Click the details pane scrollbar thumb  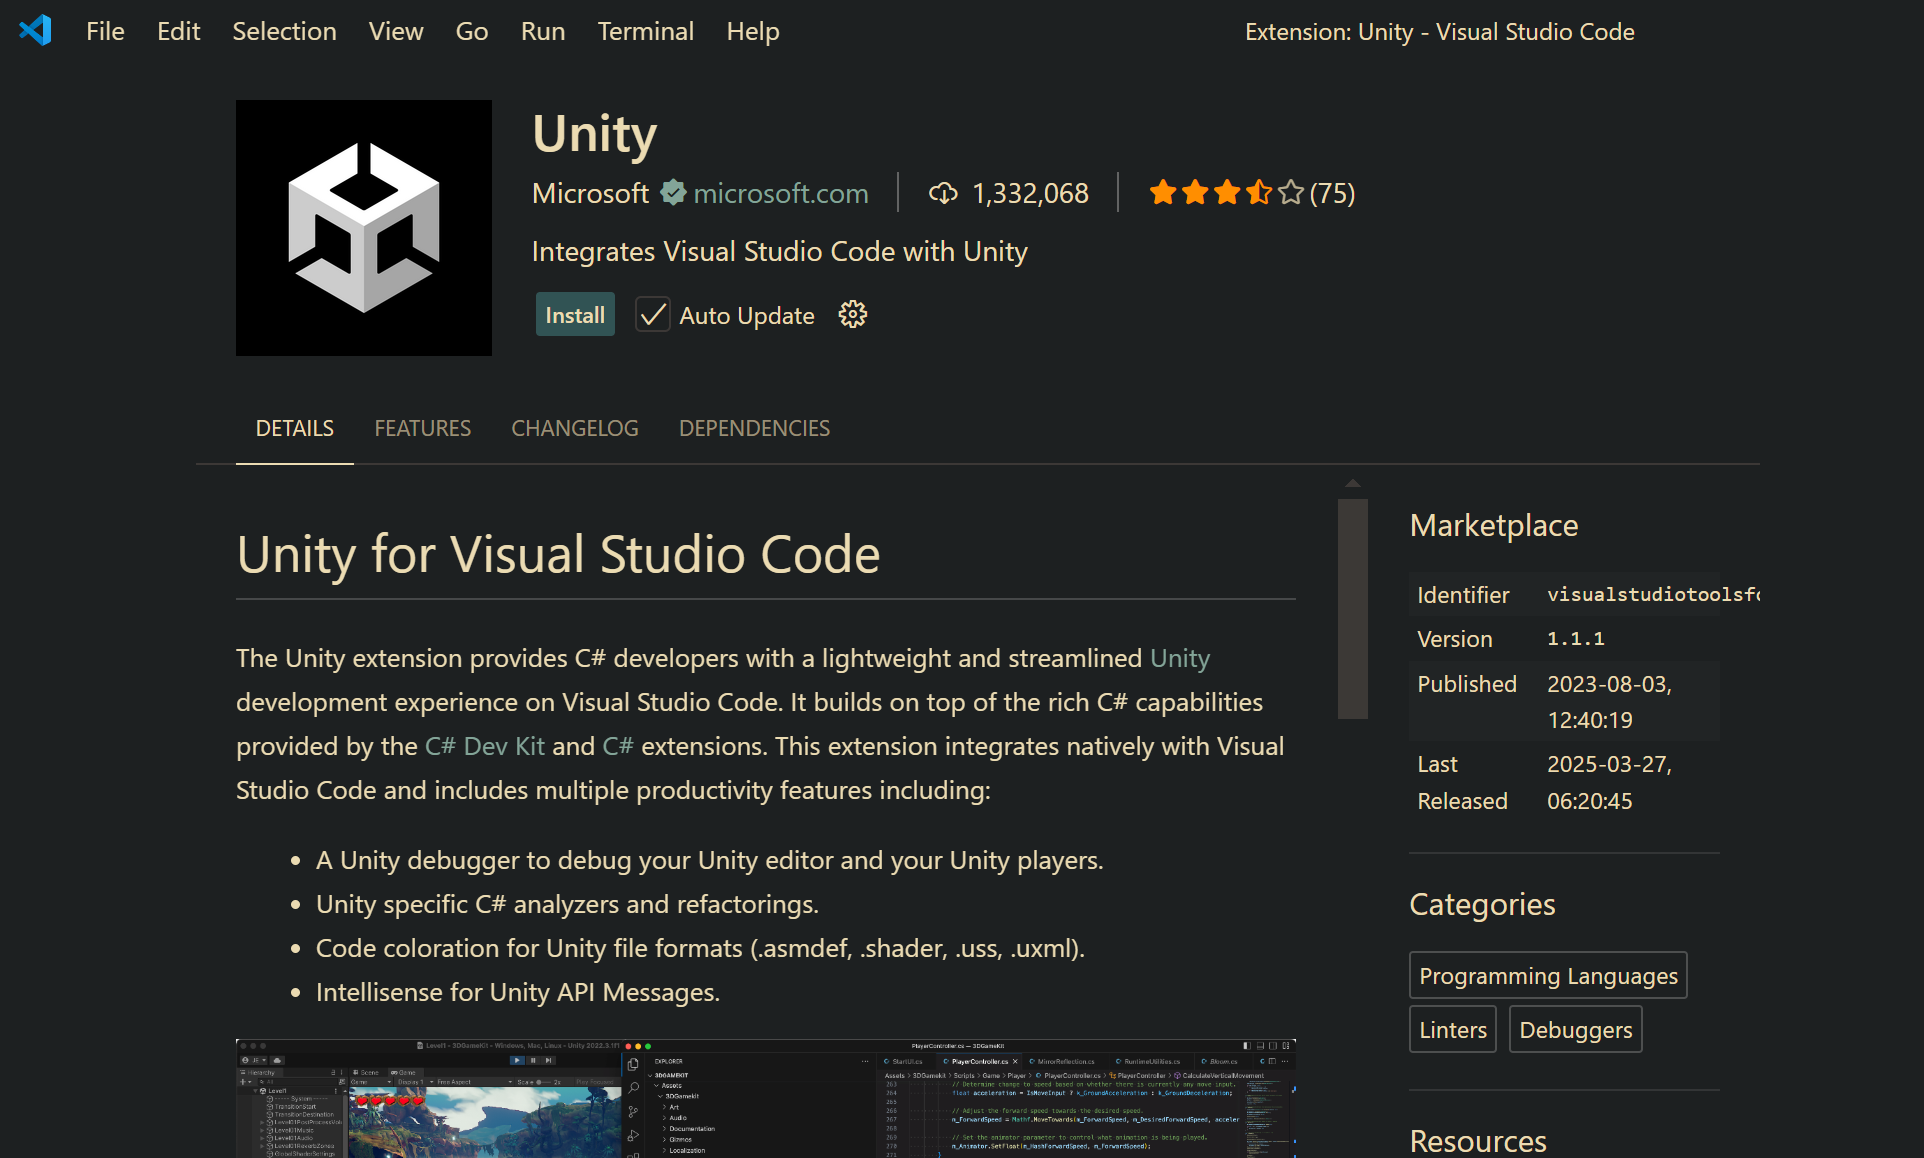click(1352, 608)
